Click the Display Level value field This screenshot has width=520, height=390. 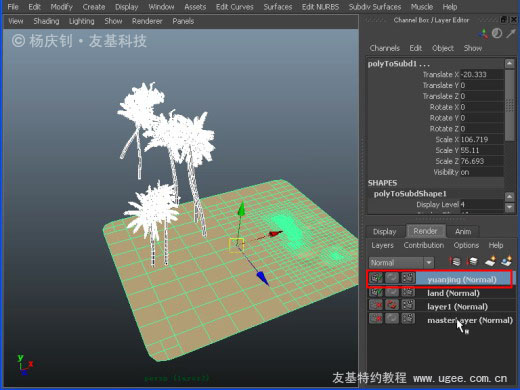(482, 205)
